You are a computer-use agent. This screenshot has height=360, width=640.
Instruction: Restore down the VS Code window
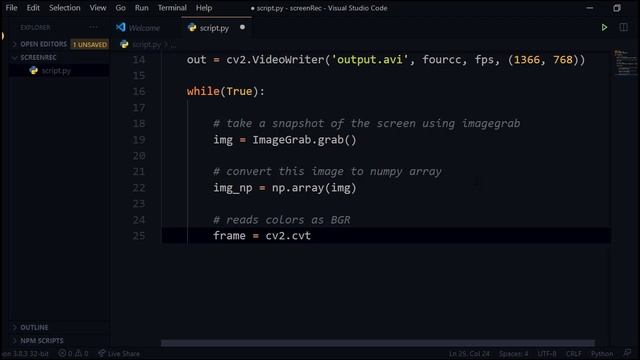[x=617, y=8]
